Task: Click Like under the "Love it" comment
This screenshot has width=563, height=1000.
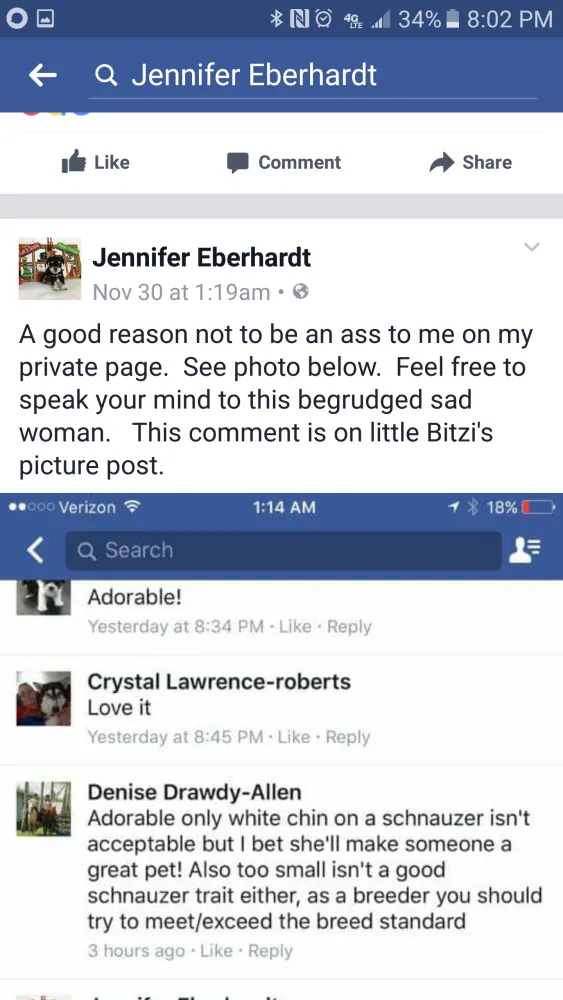Action: 294,737
